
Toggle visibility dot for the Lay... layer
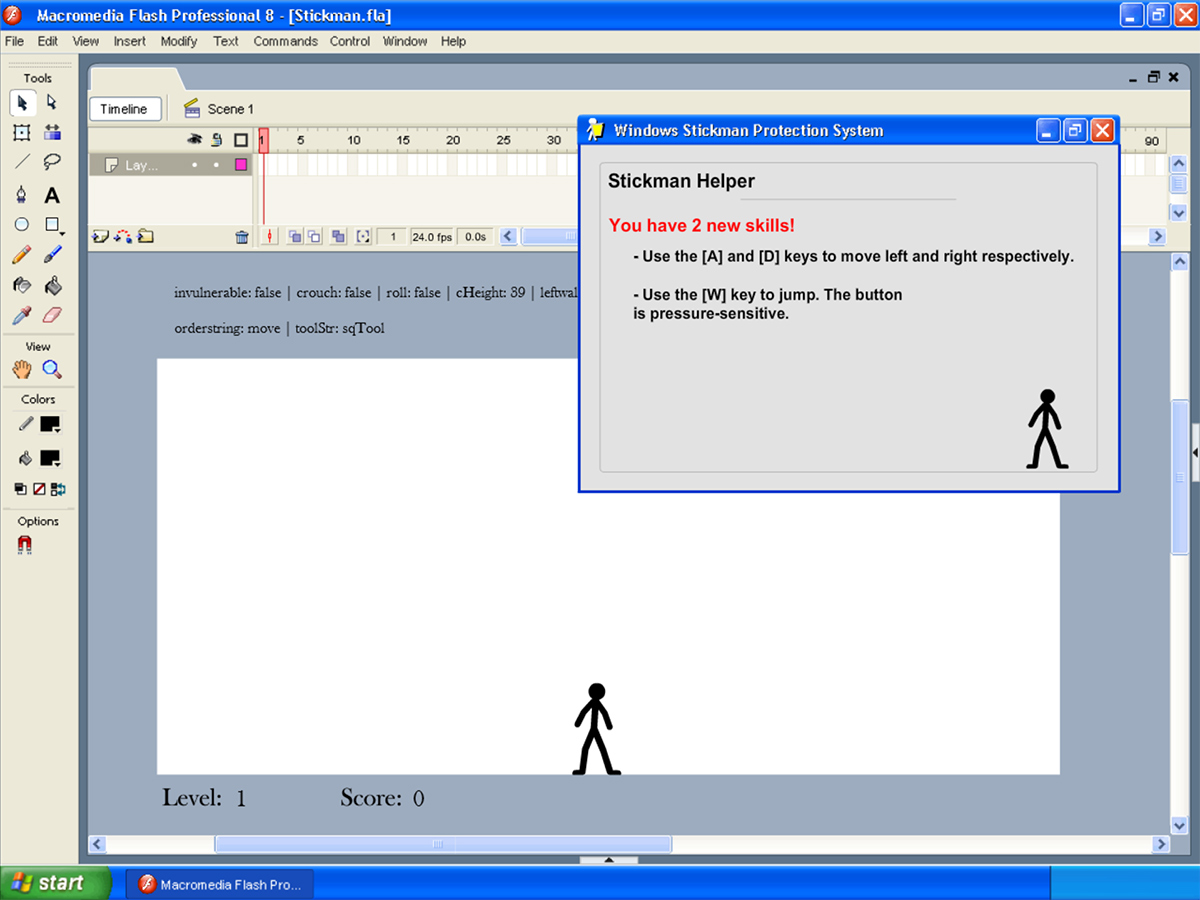[x=195, y=165]
